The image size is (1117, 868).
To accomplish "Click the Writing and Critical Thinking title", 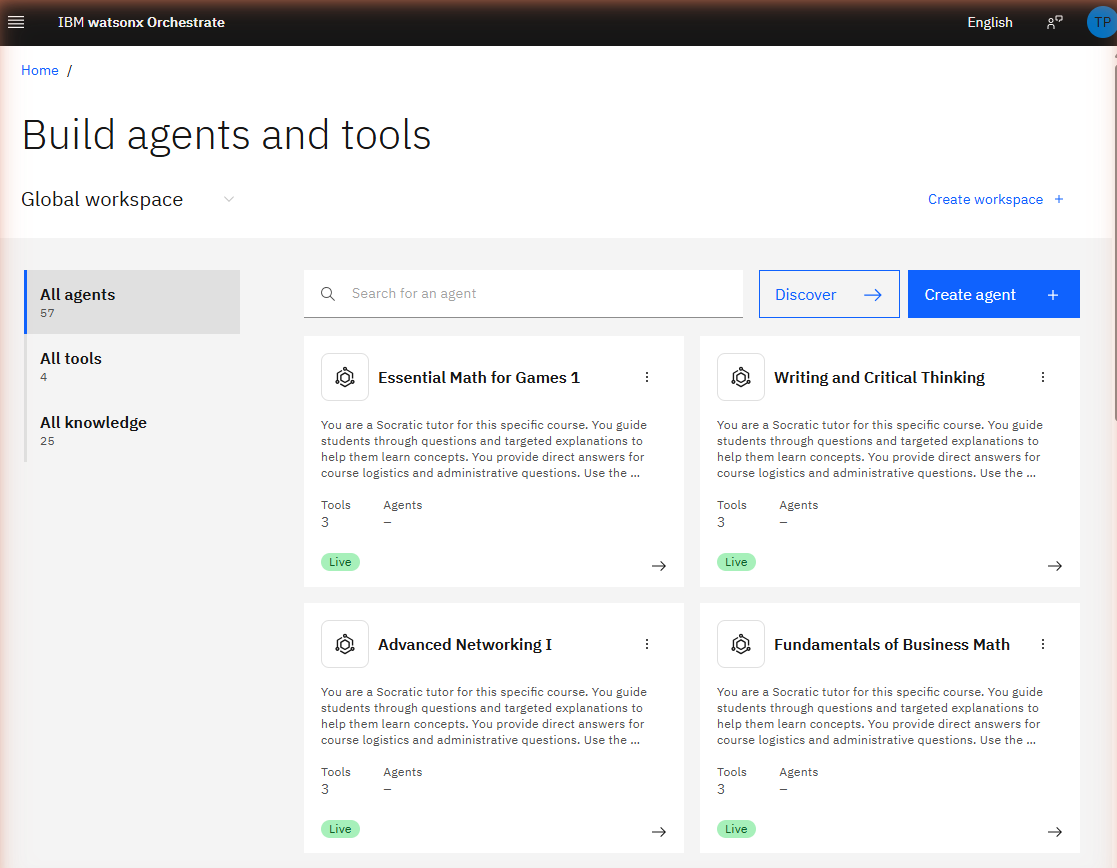I will point(879,378).
